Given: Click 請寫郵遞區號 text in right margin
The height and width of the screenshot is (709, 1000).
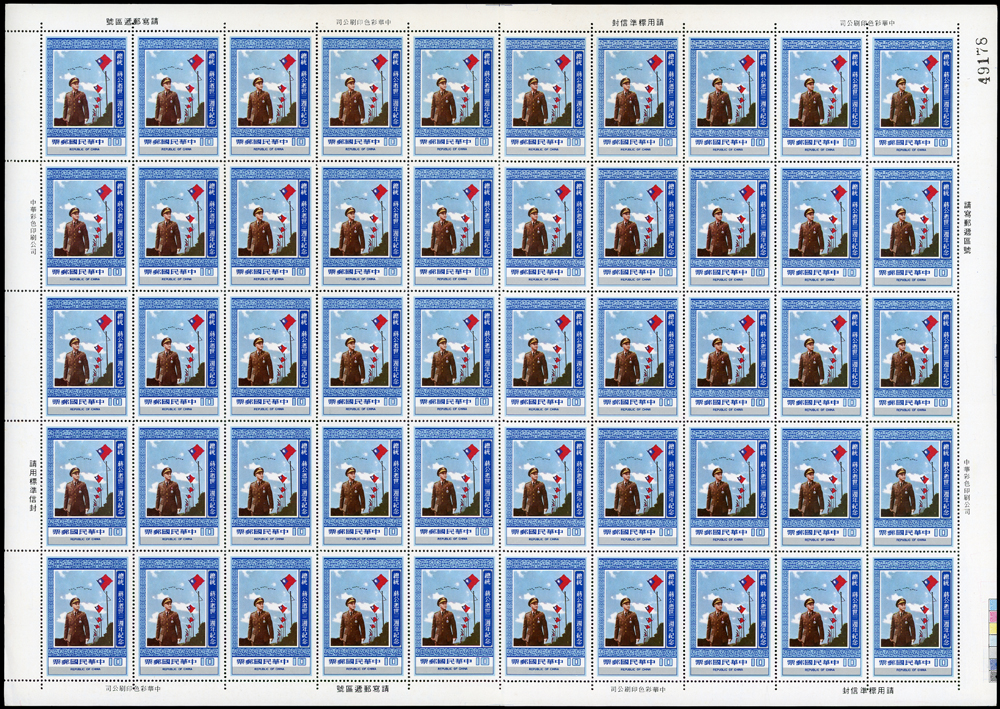Looking at the screenshot, I should tap(980, 228).
